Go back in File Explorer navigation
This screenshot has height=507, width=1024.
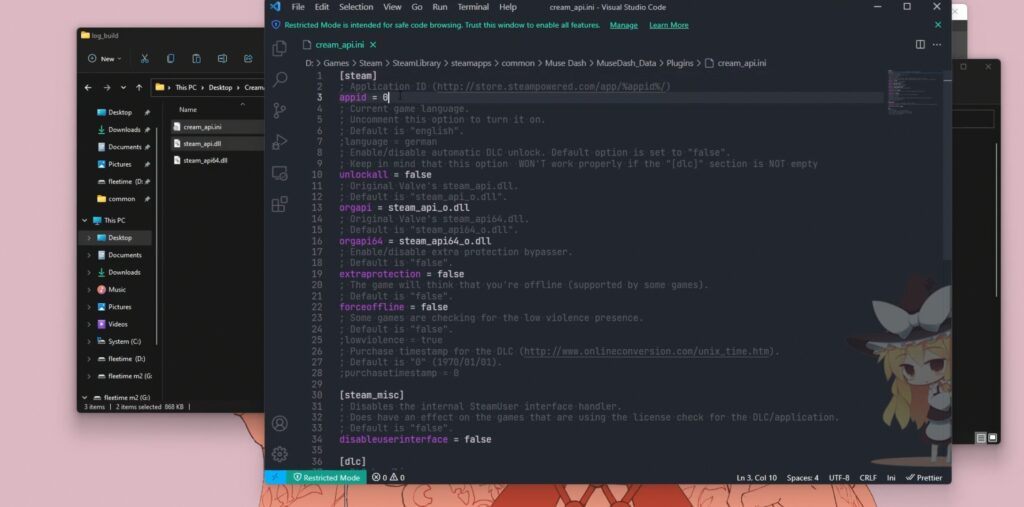point(88,88)
